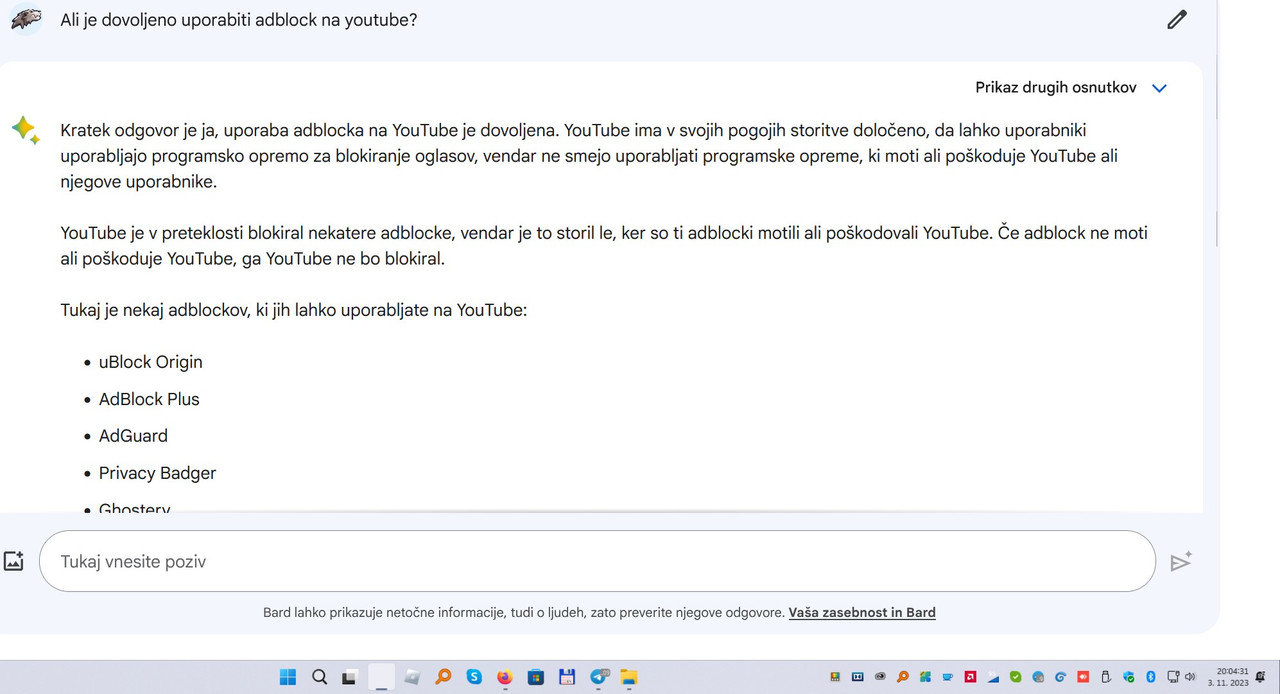The image size is (1280, 694).
Task: Click the active blank app button on taskbar
Action: 381,677
